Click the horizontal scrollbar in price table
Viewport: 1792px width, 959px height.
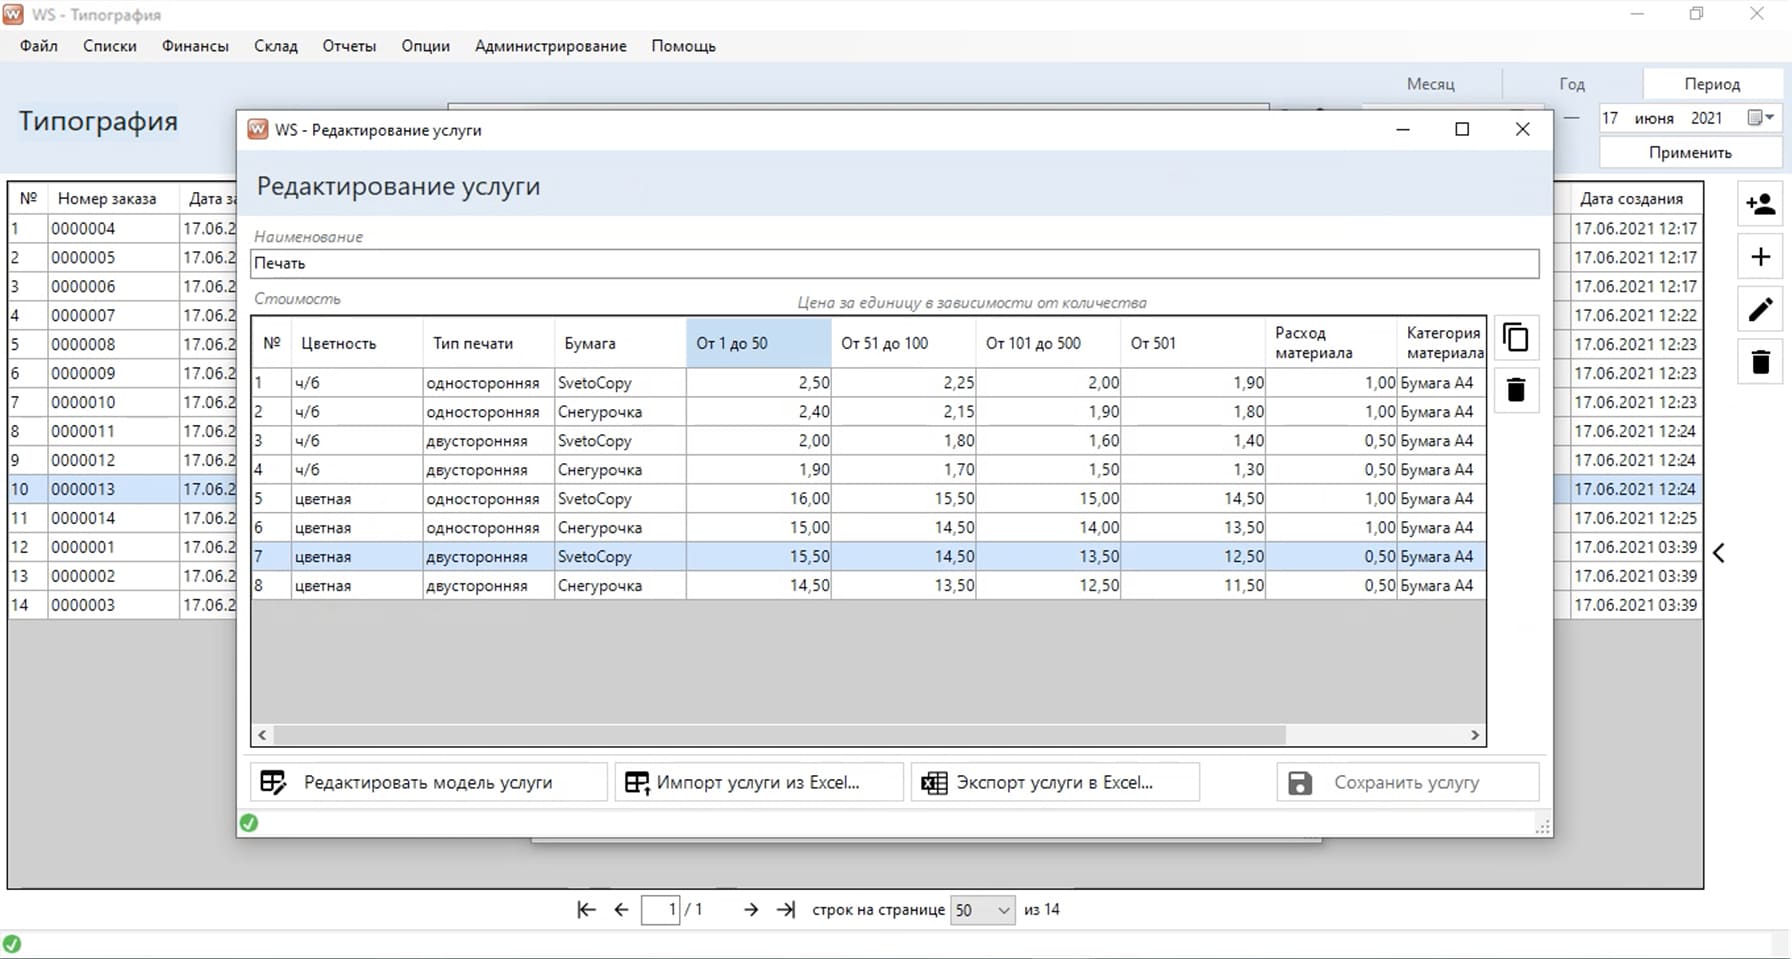pos(778,735)
